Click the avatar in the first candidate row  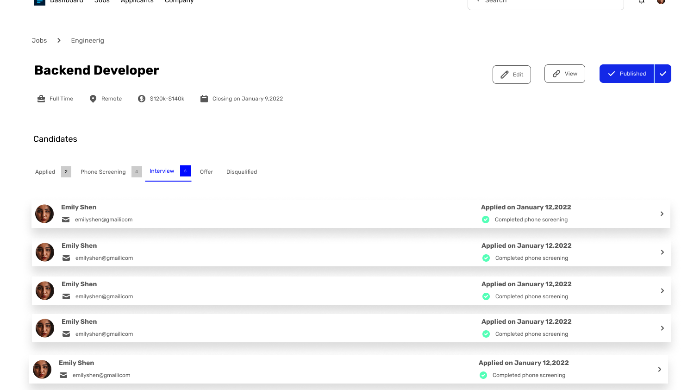pos(45,214)
